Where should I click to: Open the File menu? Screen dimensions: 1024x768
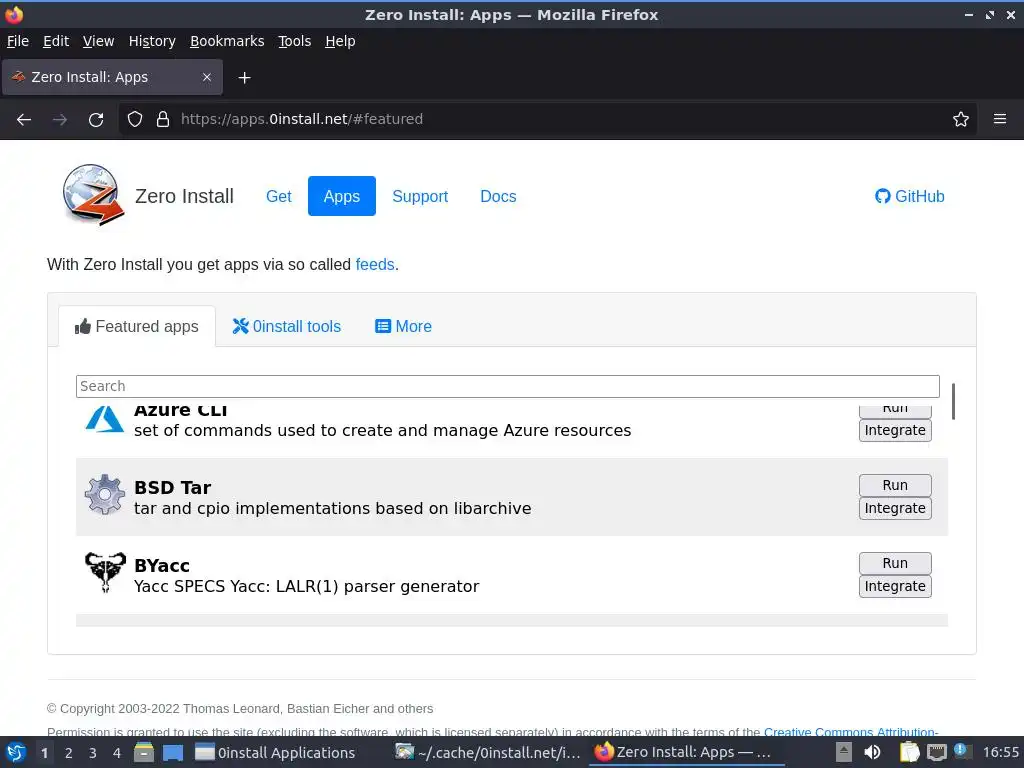18,41
